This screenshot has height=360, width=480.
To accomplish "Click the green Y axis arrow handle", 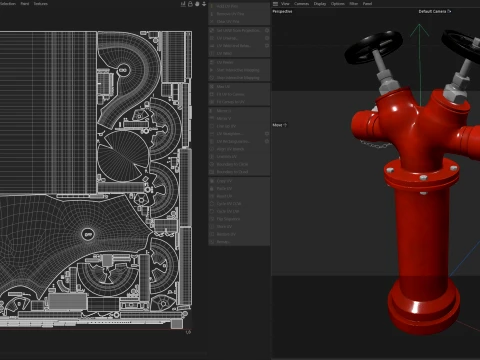I will 419,29.
